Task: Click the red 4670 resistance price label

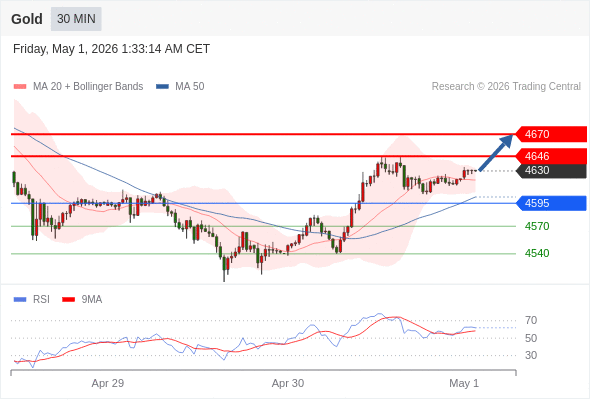Action: [x=550, y=134]
